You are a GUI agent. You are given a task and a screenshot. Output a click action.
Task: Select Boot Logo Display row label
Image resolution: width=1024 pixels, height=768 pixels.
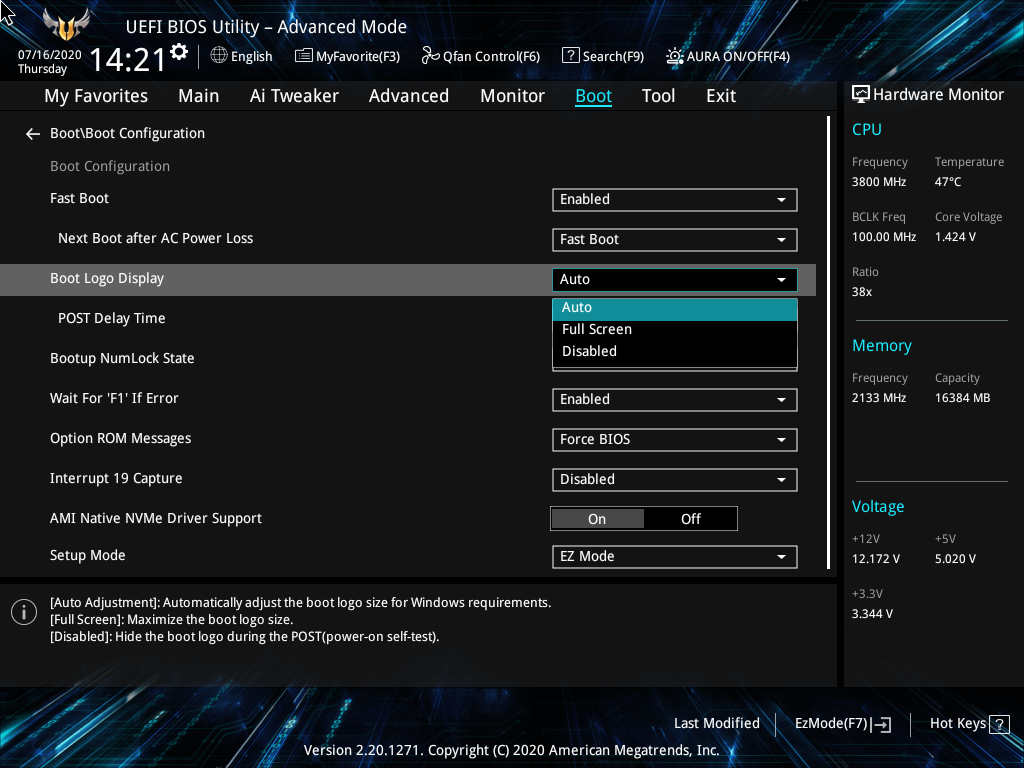(x=107, y=279)
